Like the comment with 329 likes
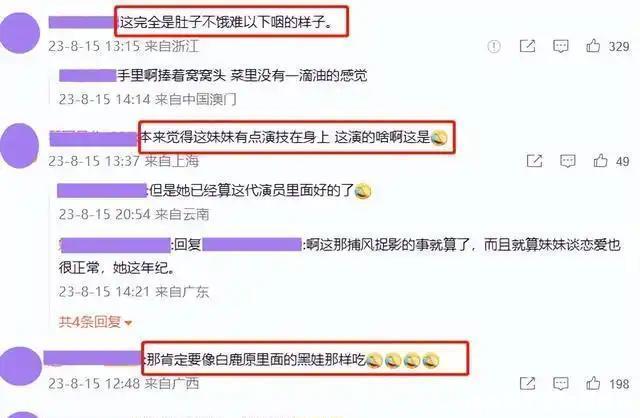640x418 pixels. coord(593,46)
